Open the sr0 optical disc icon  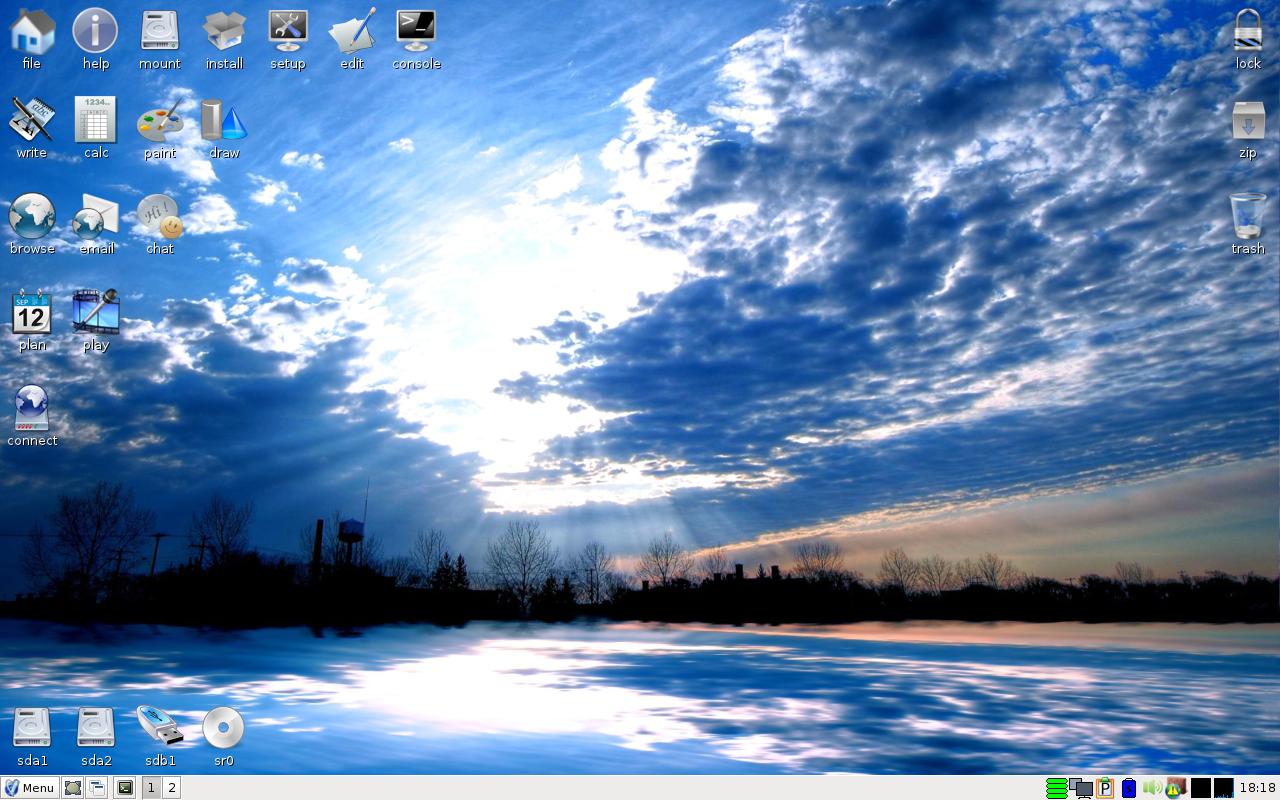click(223, 728)
